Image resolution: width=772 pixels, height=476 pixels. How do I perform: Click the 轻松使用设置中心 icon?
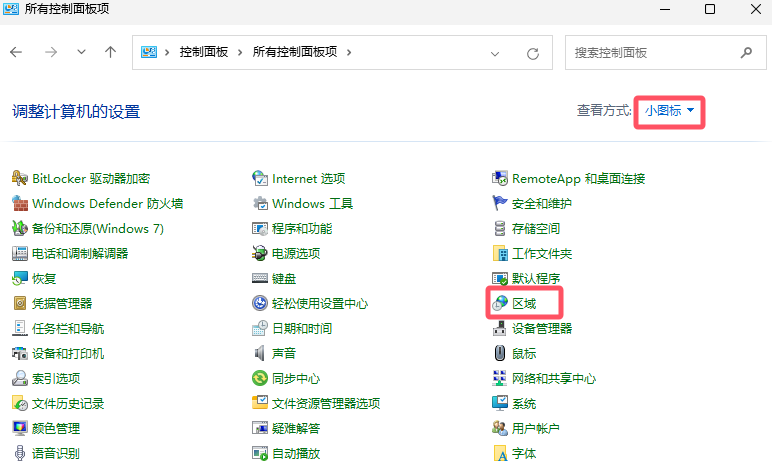coord(259,303)
